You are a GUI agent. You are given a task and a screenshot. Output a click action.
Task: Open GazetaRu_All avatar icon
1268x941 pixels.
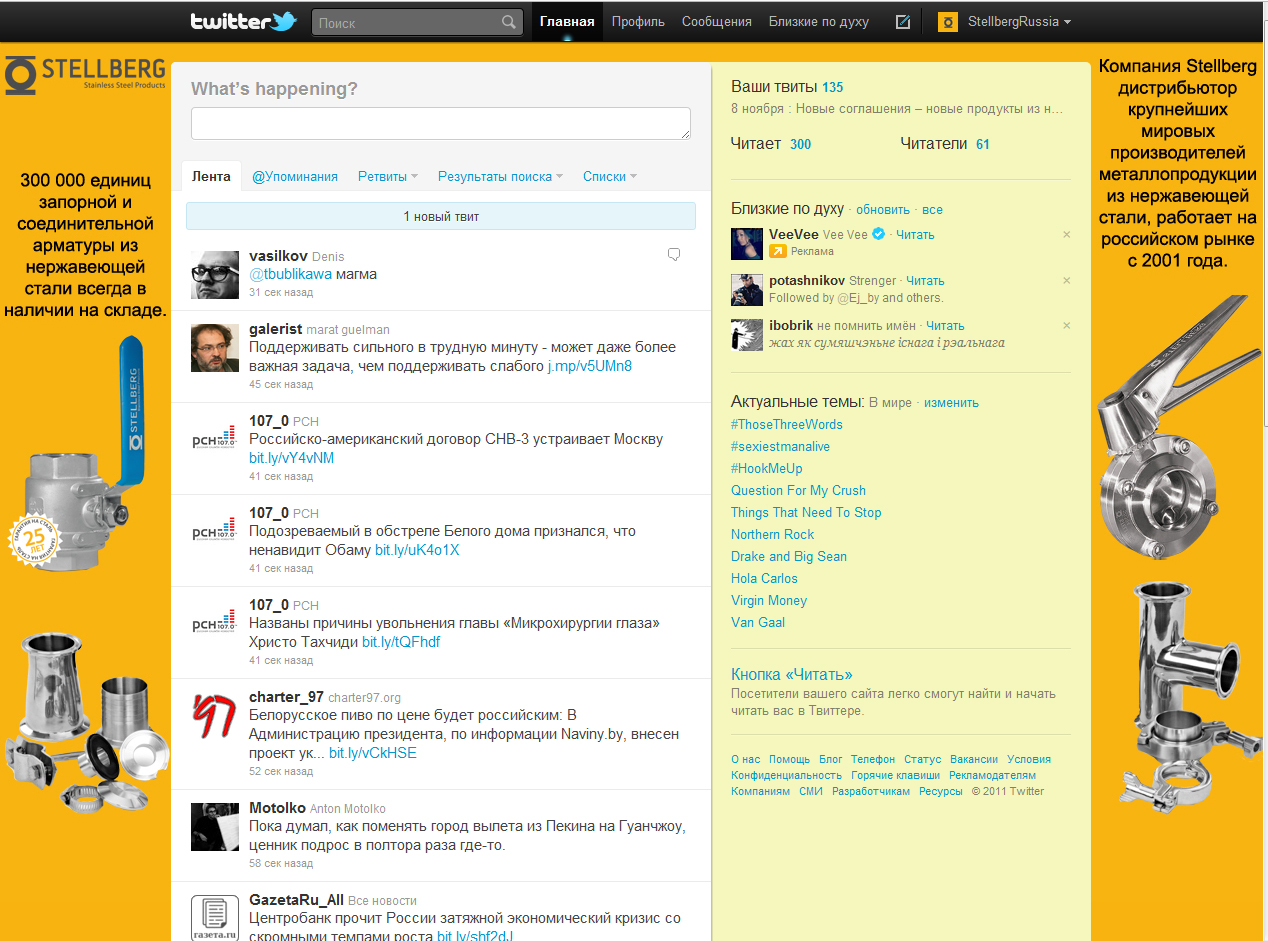[215, 918]
